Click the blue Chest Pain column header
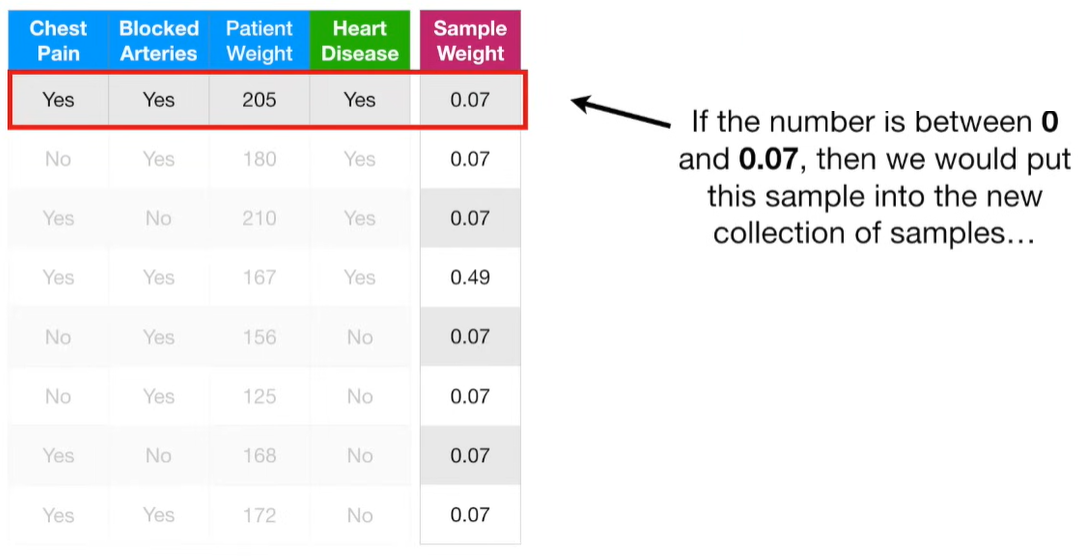 (x=58, y=41)
